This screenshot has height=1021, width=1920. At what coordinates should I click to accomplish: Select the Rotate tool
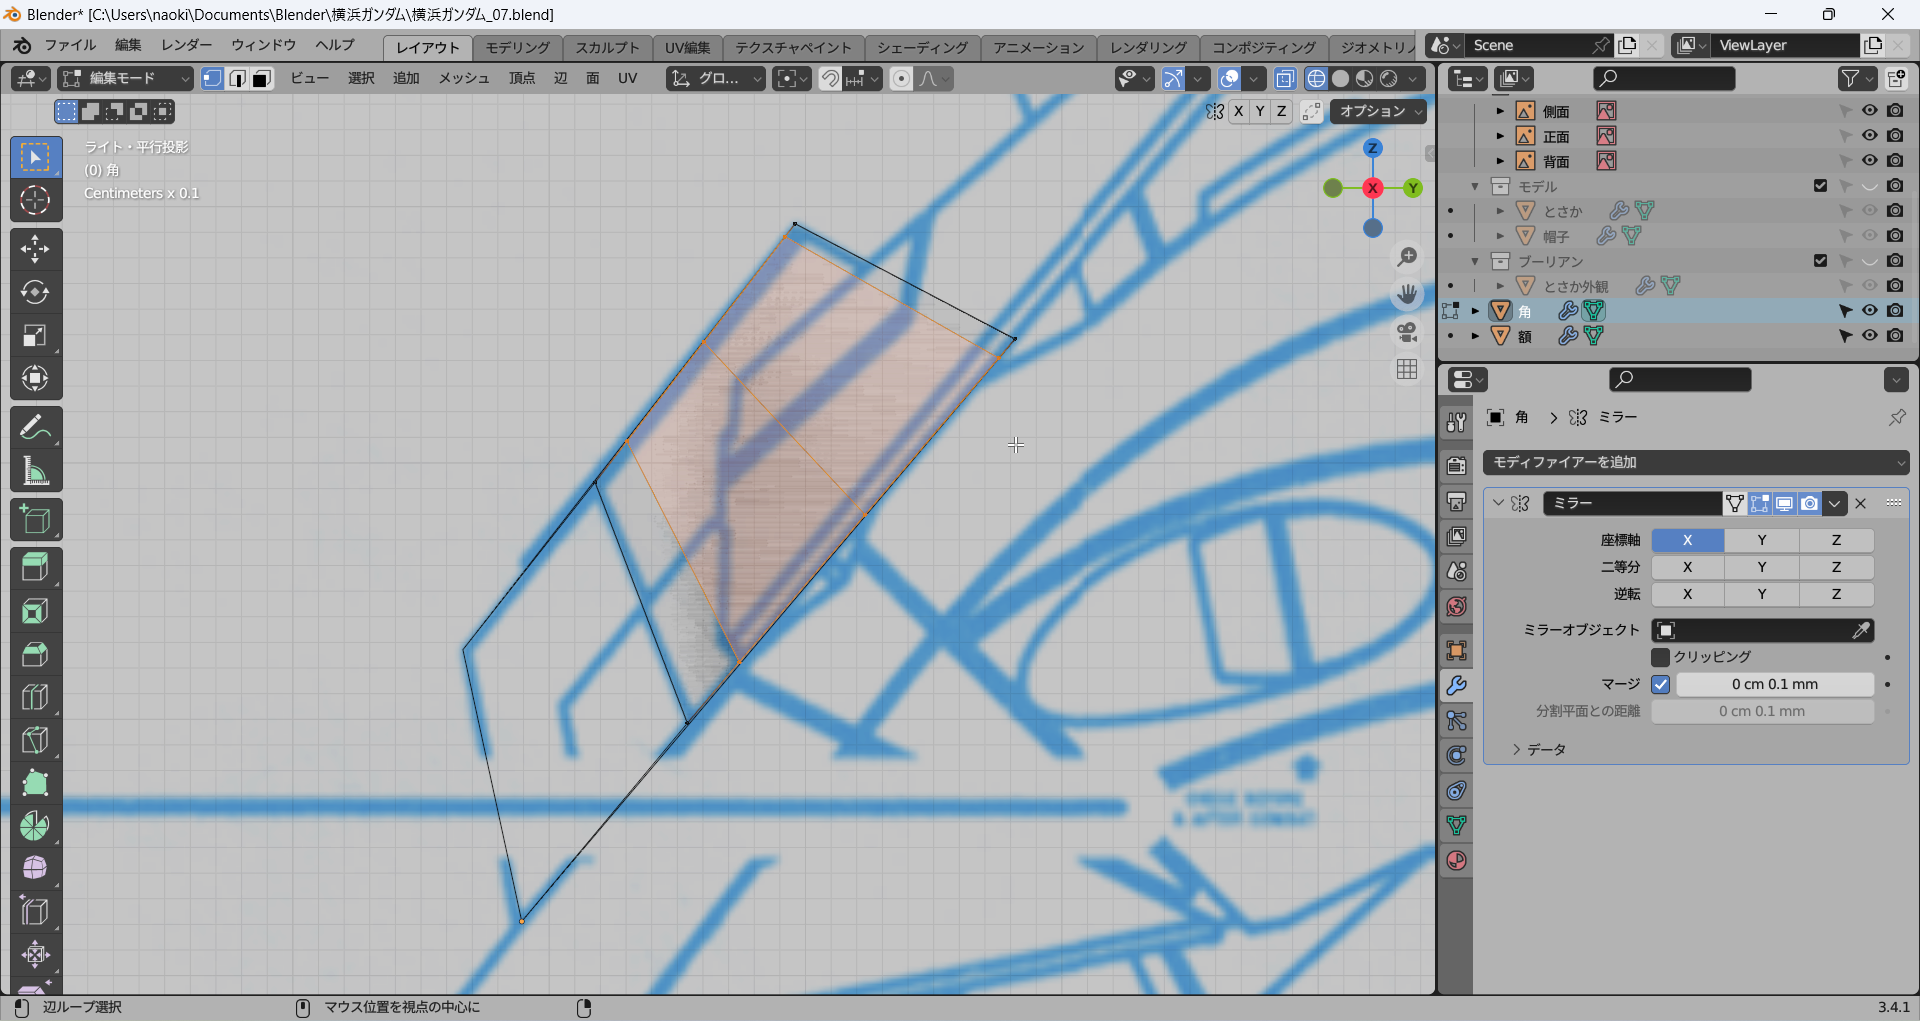(x=35, y=292)
